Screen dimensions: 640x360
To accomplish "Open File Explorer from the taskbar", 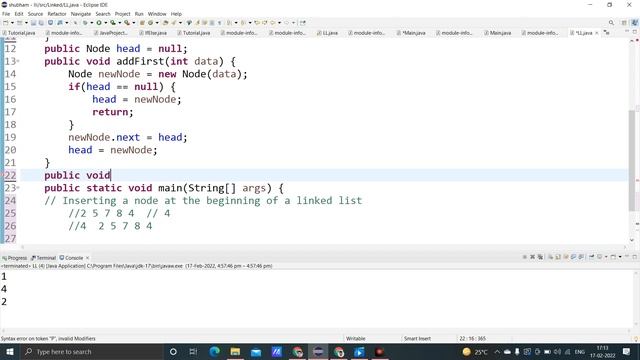I will (235, 351).
